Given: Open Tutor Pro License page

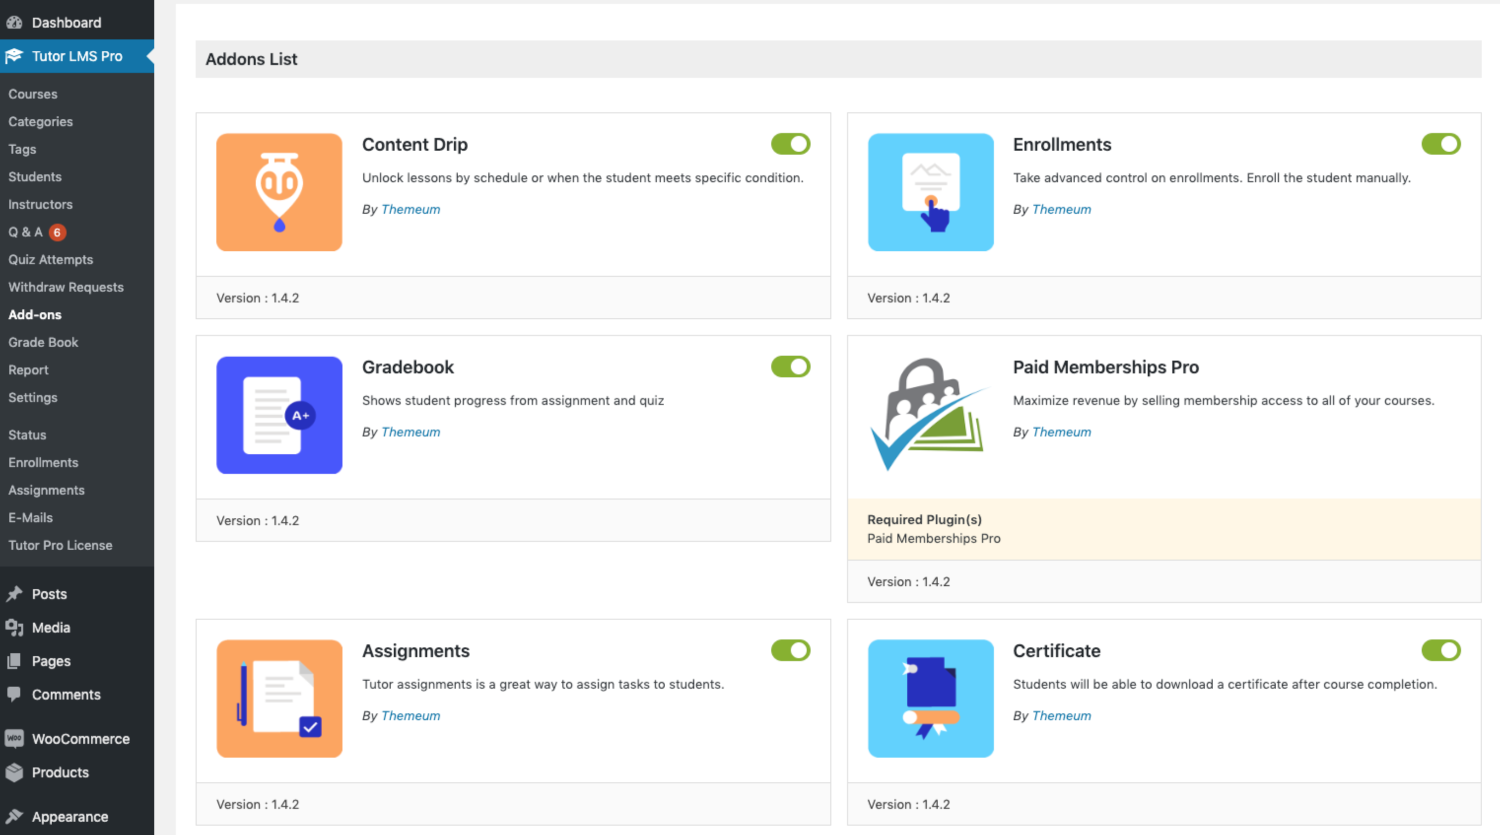Looking at the screenshot, I should pos(60,545).
